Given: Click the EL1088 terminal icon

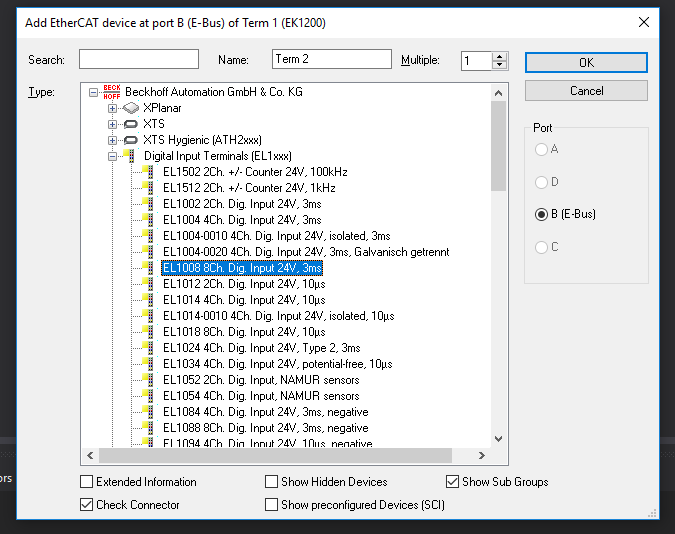Looking at the screenshot, I should click(x=148, y=428).
